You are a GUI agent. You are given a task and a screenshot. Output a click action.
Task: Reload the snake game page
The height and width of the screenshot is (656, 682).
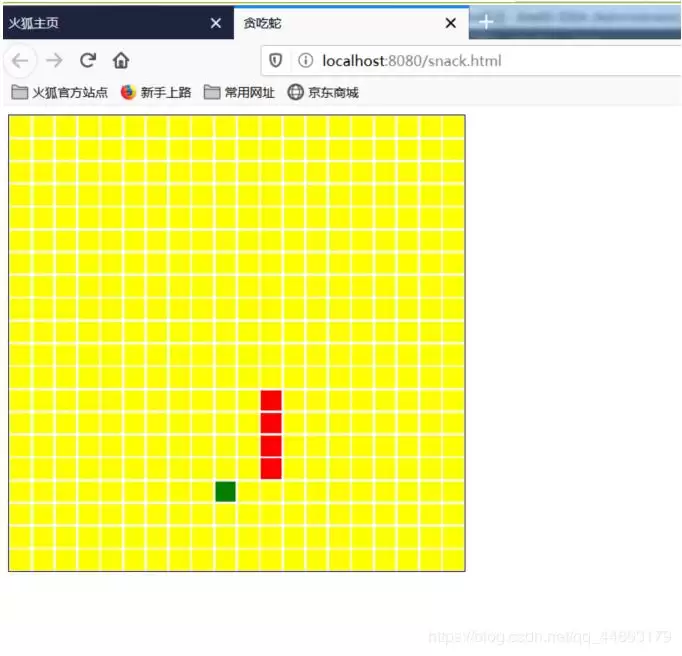tap(88, 60)
